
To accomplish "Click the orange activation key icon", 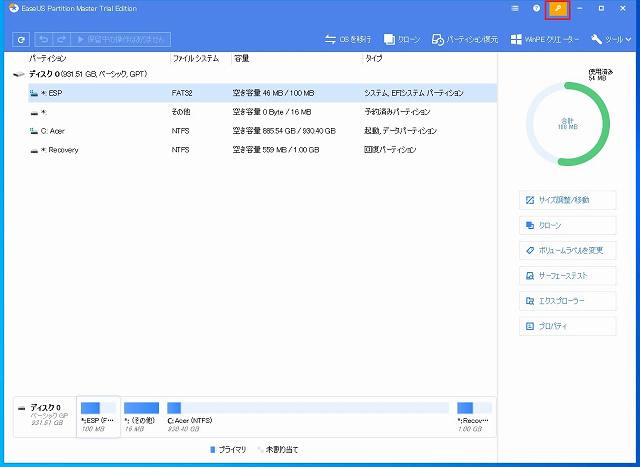I will [558, 9].
